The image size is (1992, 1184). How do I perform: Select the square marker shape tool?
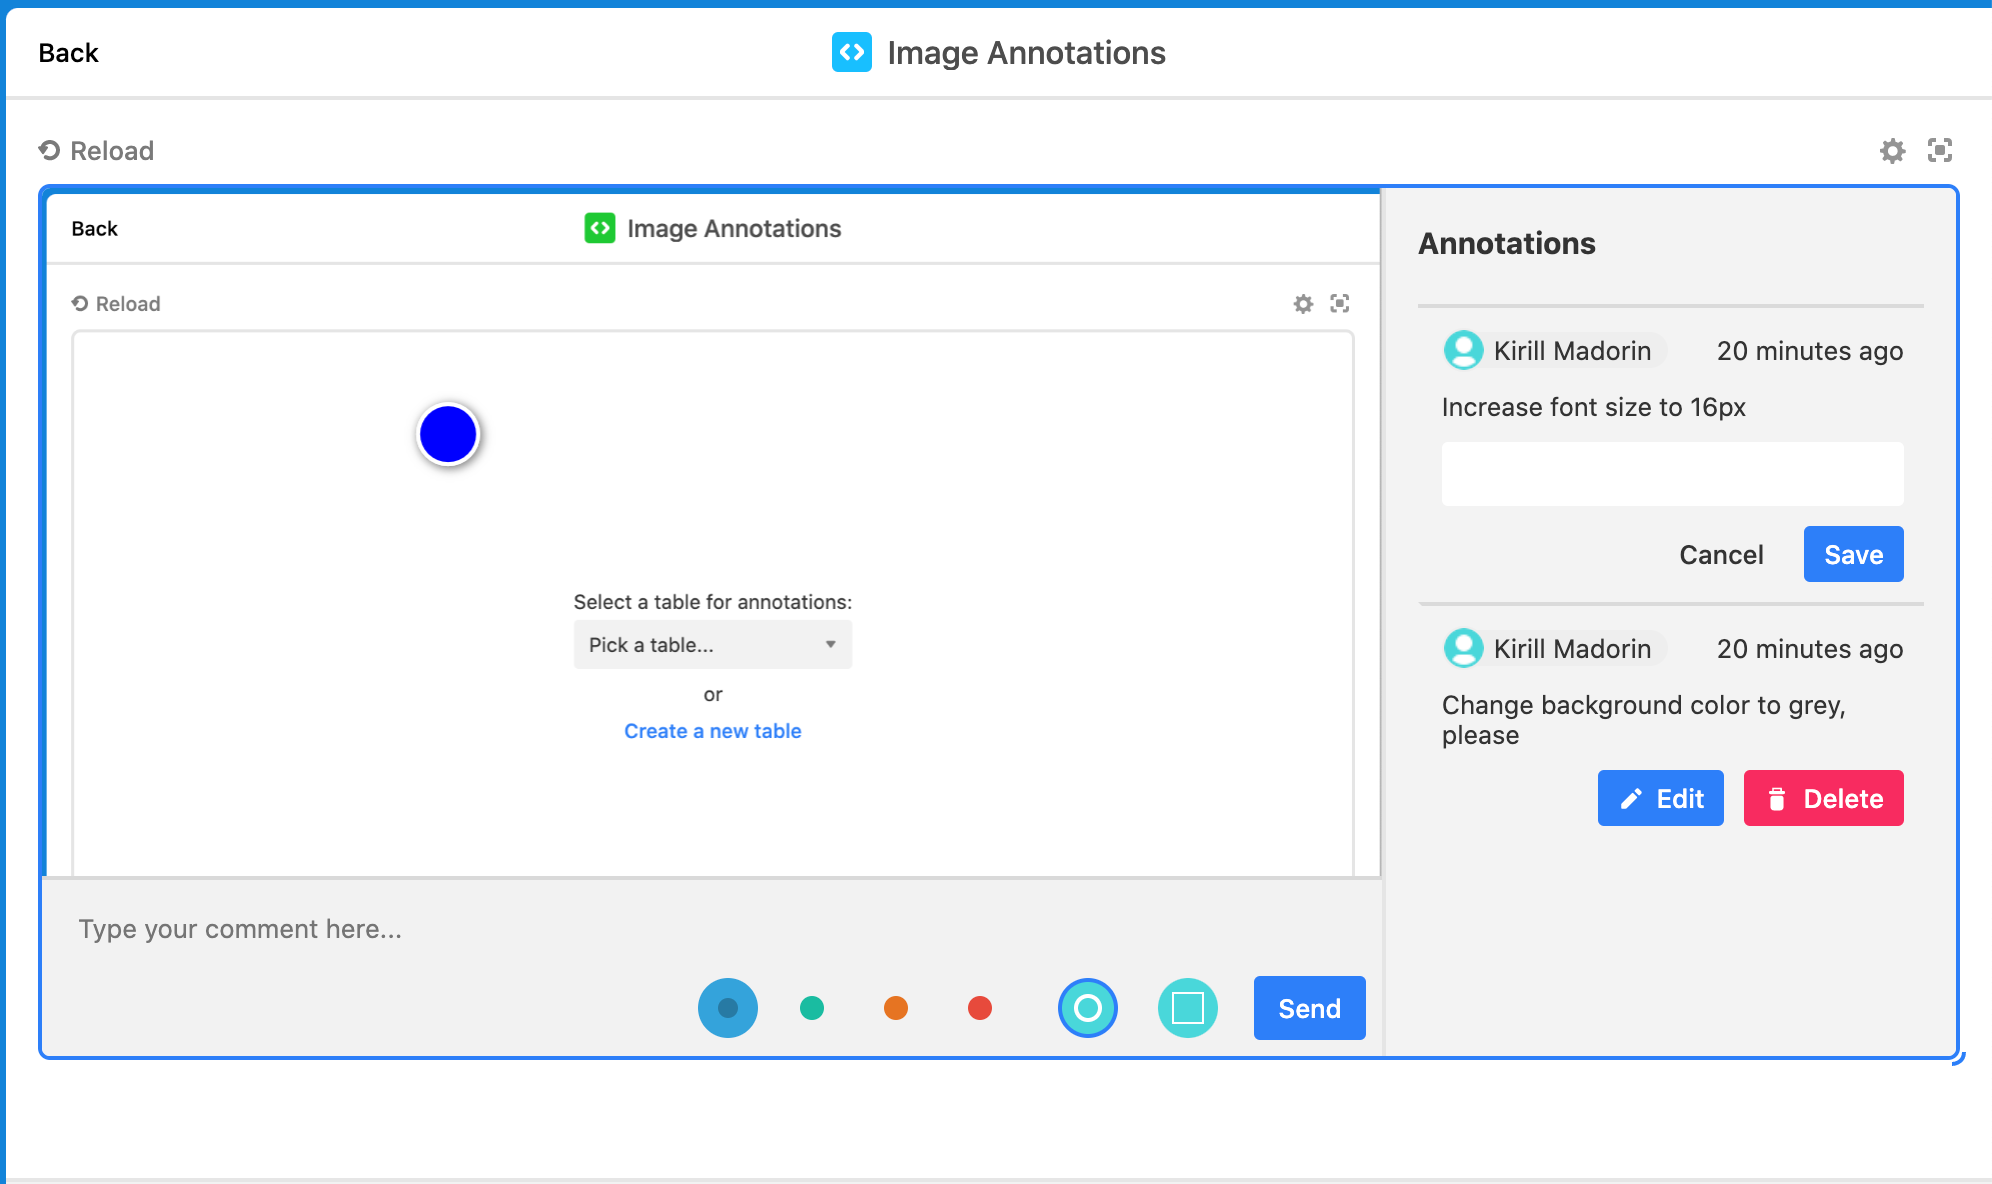1187,1008
